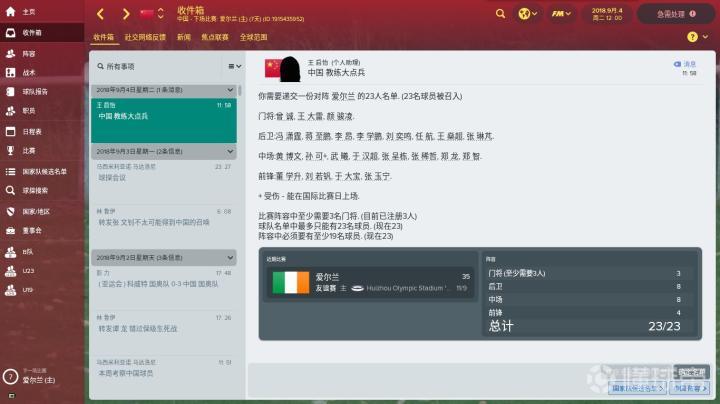Open the FM menu dropdown
Image resolution: width=720 pixels, height=404 pixels.
561,14
